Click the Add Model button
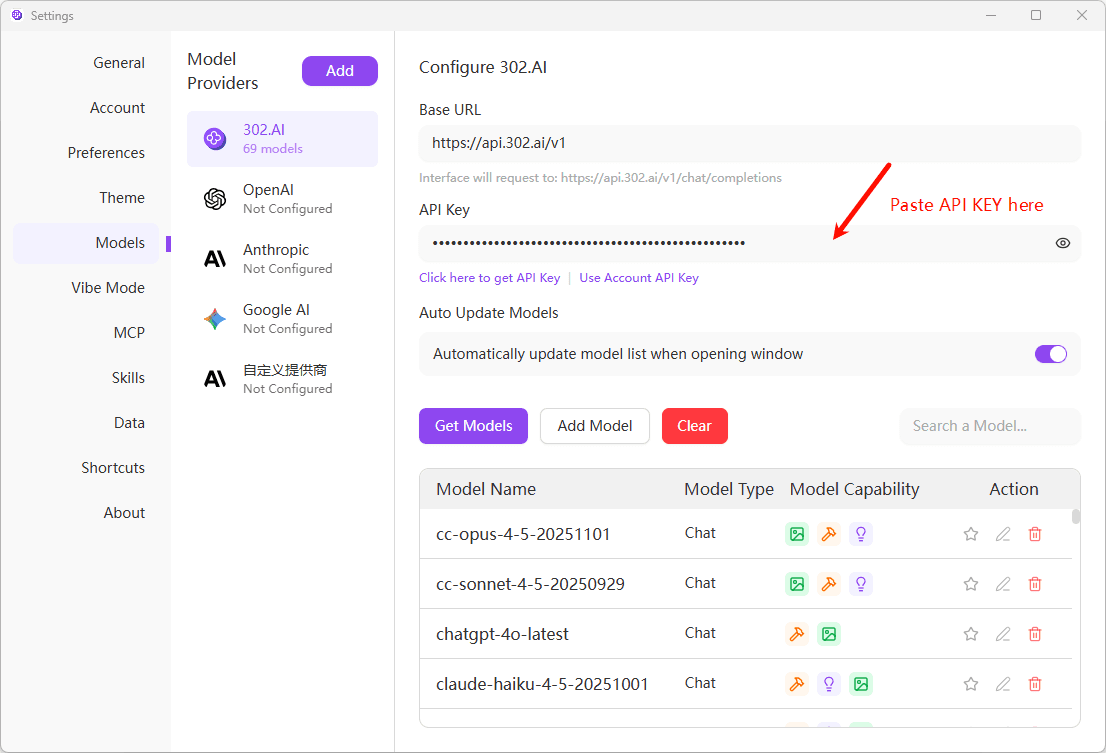 pos(595,426)
